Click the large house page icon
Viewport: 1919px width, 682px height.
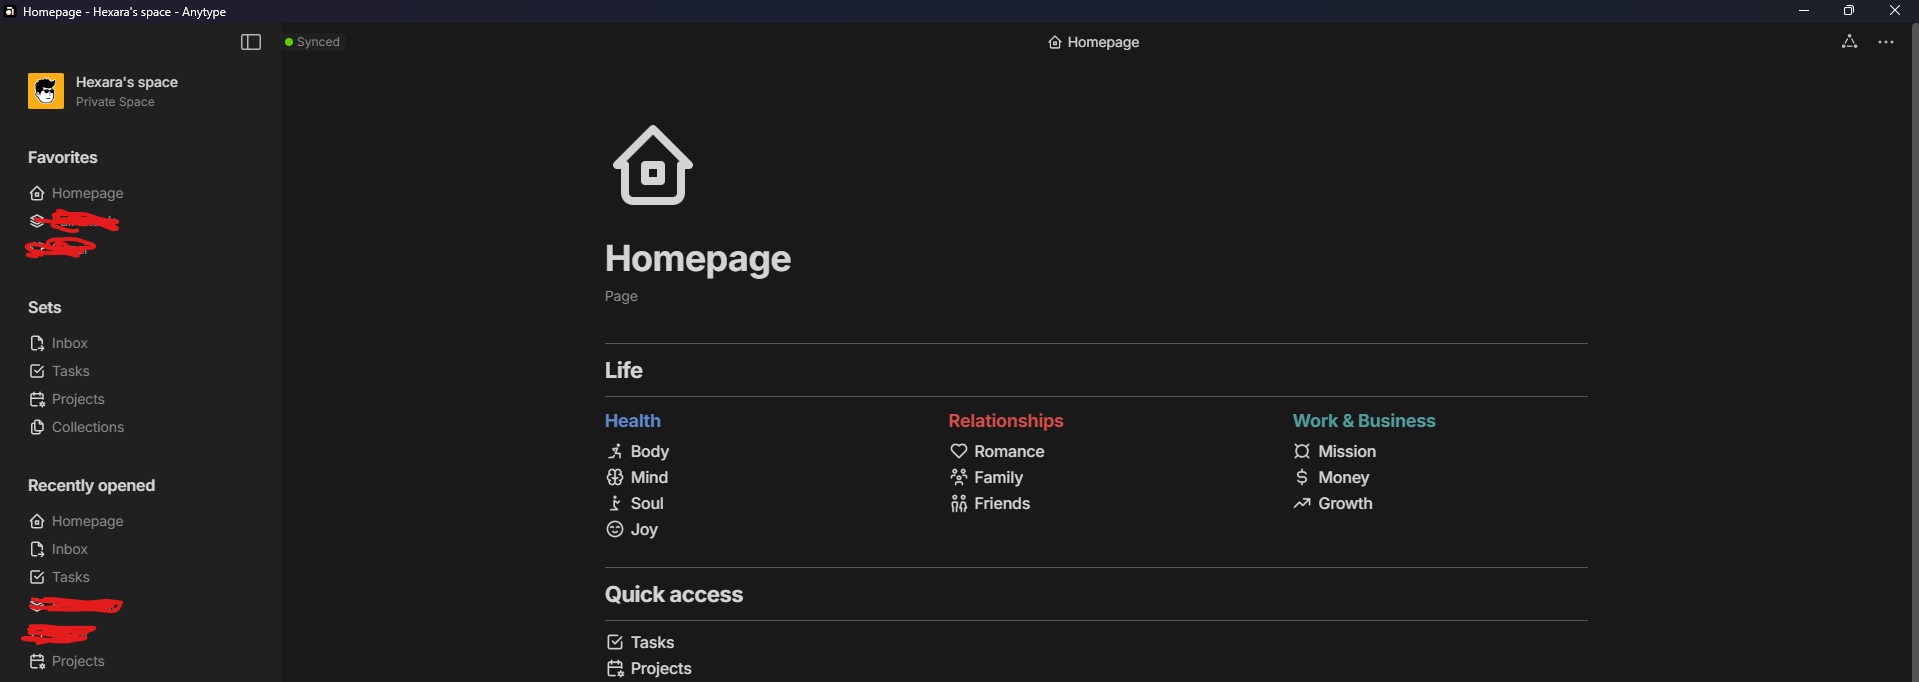(653, 165)
